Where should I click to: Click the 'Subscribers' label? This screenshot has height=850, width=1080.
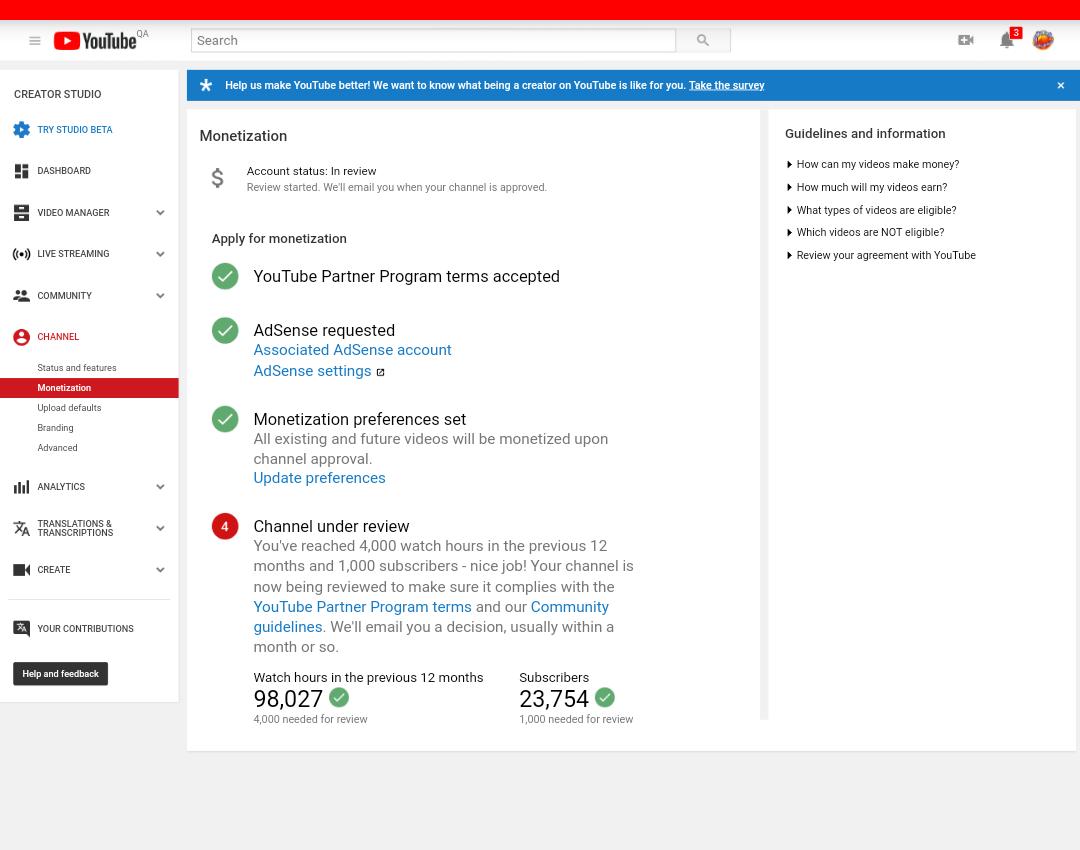click(554, 678)
